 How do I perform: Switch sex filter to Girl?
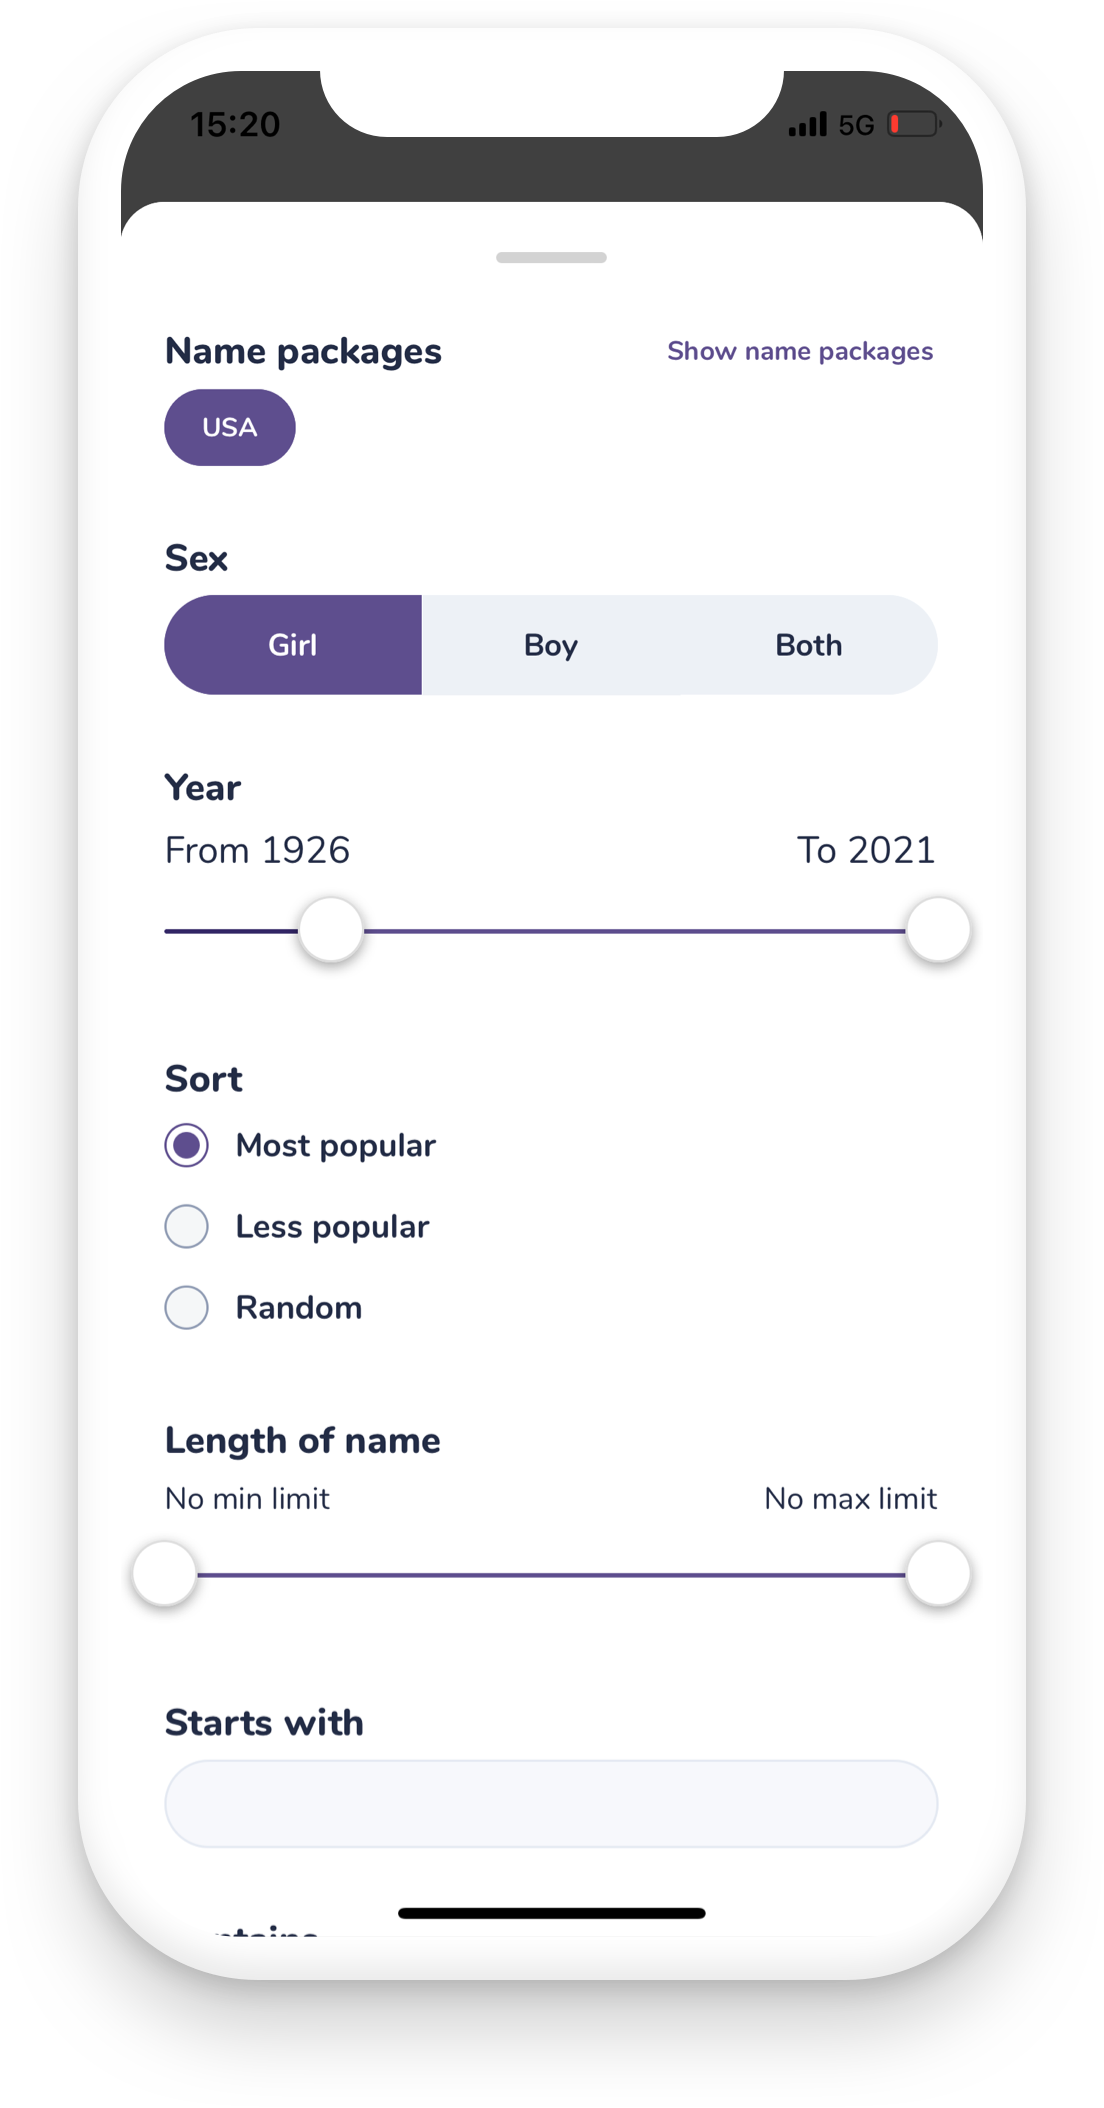293,645
